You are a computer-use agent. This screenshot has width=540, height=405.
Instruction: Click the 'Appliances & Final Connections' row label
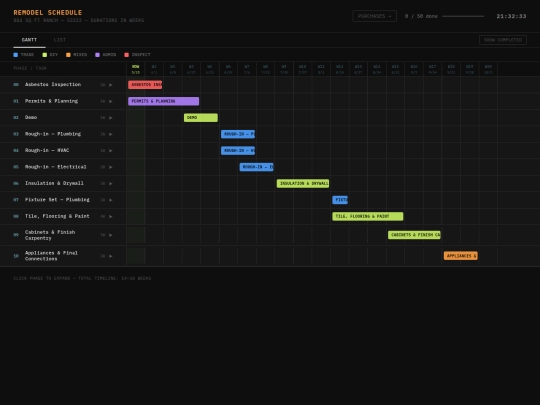[x=51, y=256]
